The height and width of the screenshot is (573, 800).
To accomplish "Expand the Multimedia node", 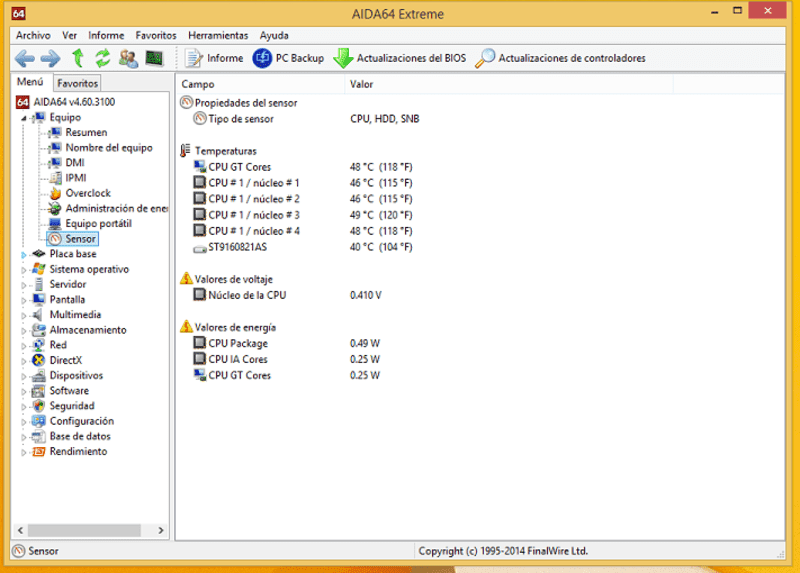I will click(23, 315).
